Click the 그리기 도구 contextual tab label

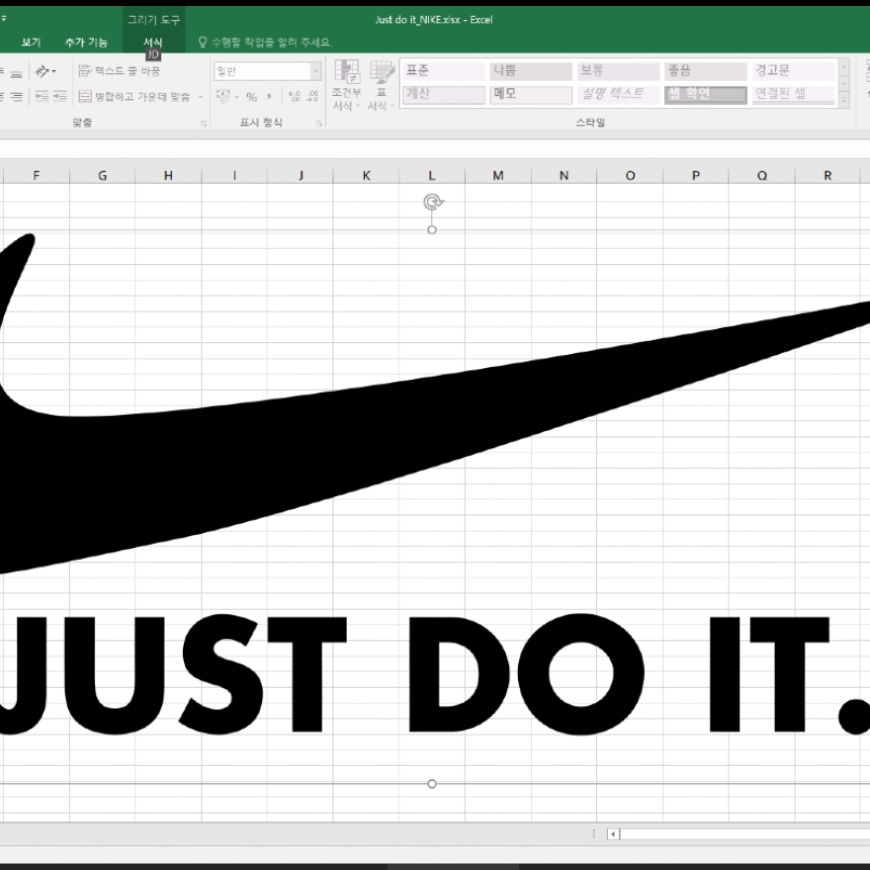pos(154,20)
